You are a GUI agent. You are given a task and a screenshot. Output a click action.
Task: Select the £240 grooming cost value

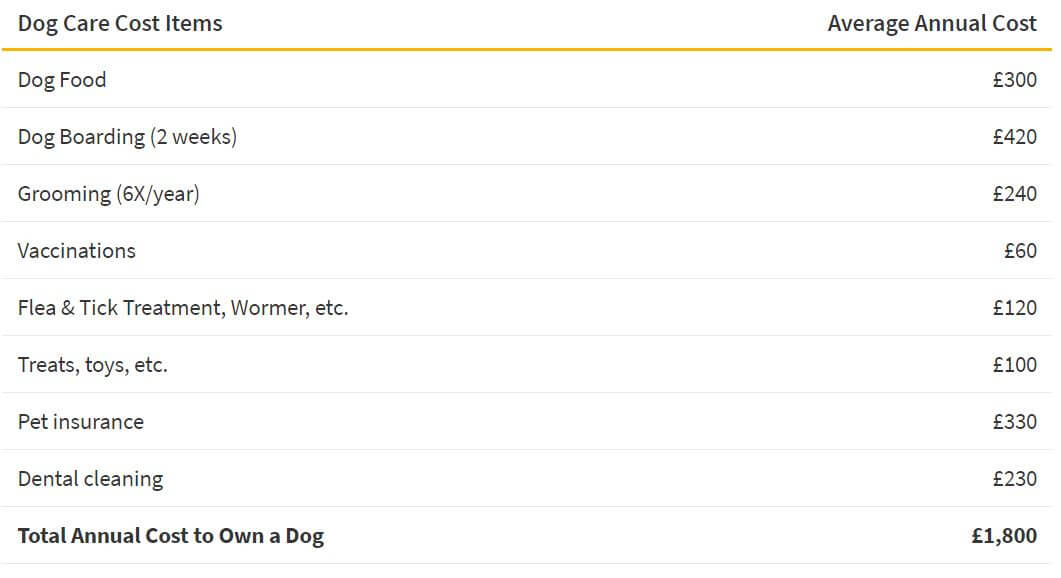[x=1014, y=194]
